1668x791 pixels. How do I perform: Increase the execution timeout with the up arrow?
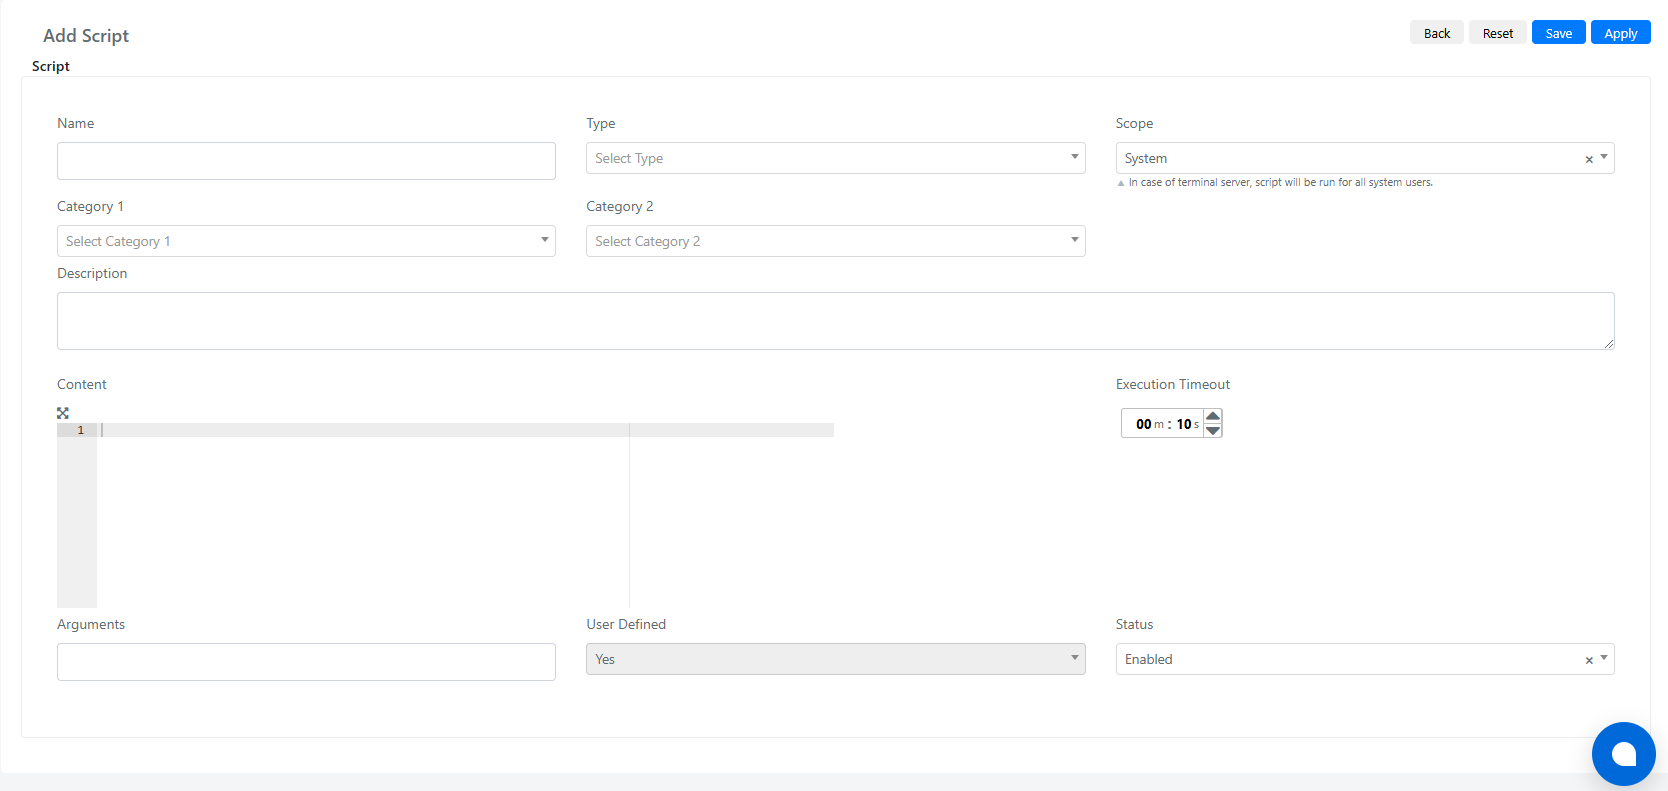tap(1213, 416)
